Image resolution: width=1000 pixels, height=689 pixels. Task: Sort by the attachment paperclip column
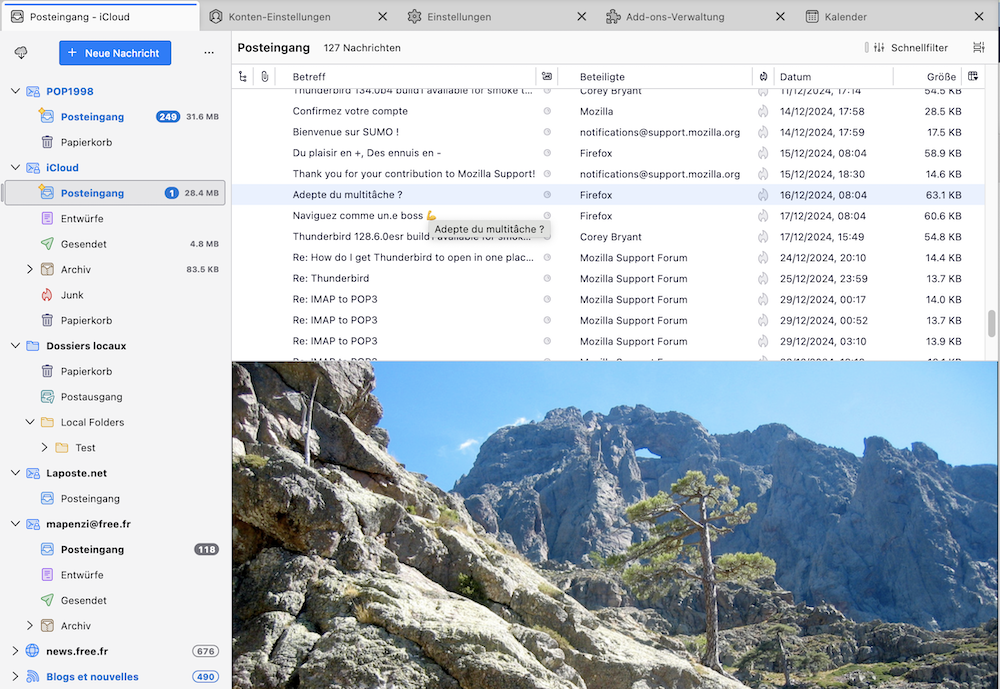[x=265, y=77]
